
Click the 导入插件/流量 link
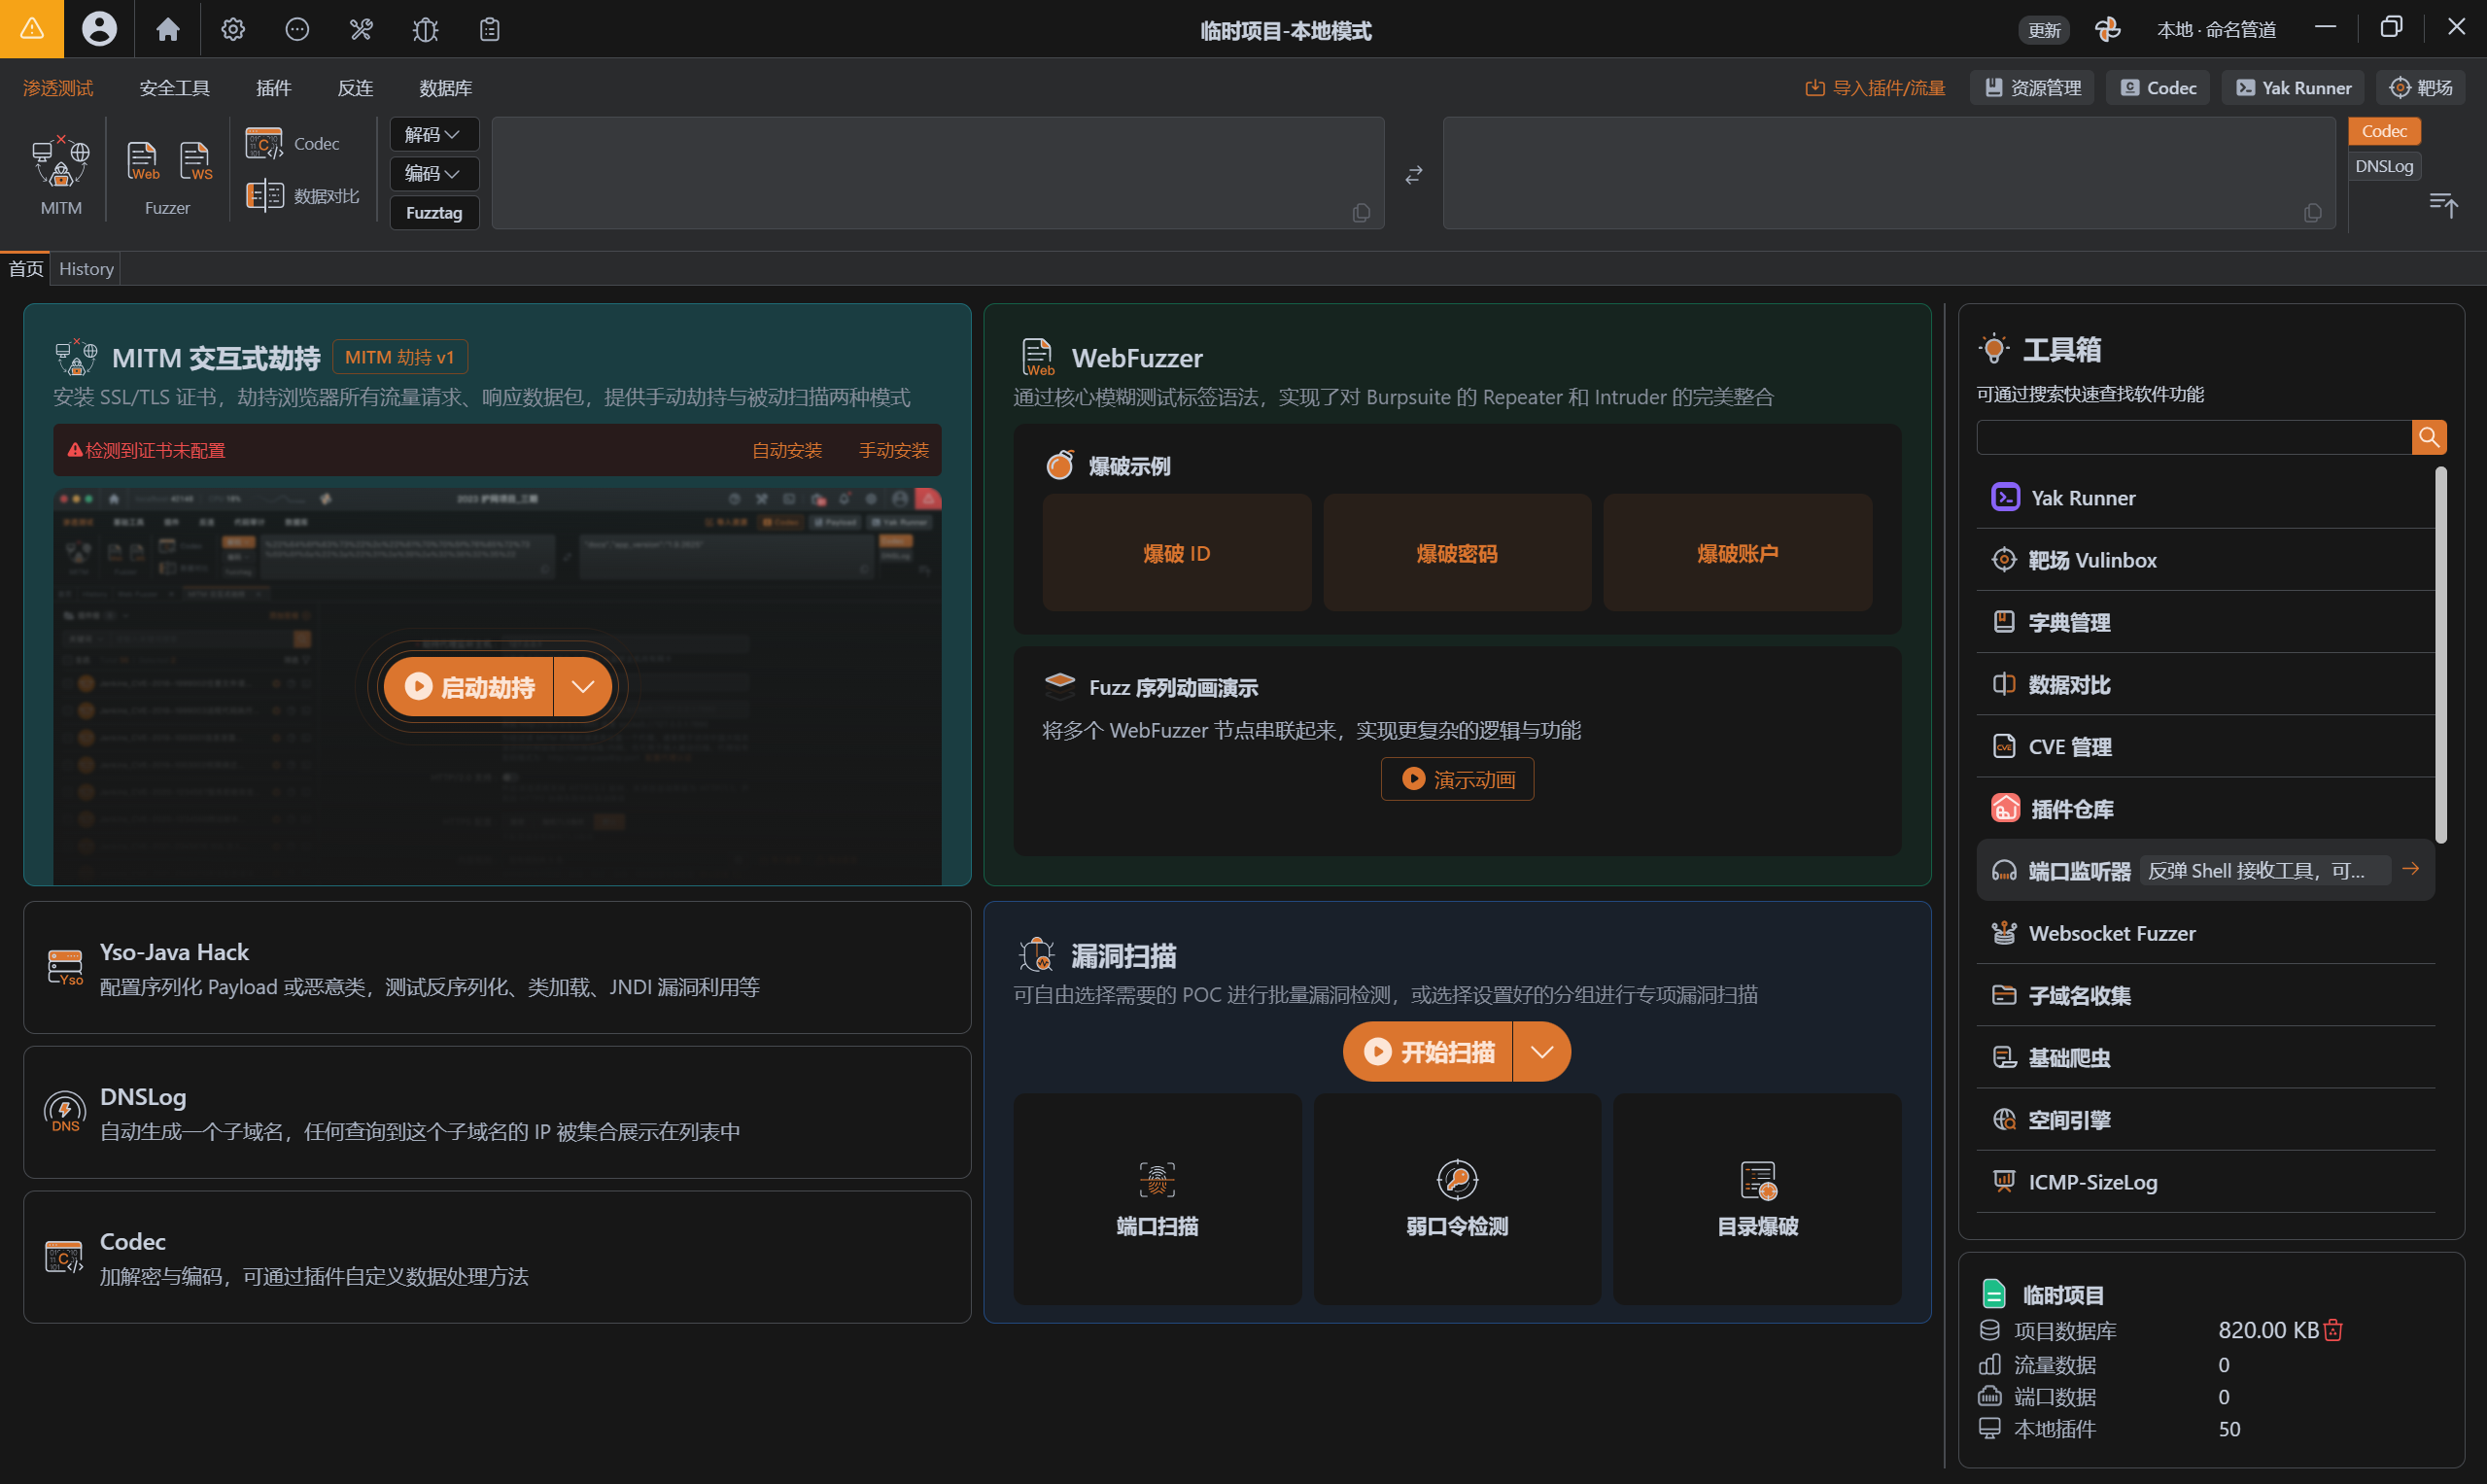[x=1875, y=88]
